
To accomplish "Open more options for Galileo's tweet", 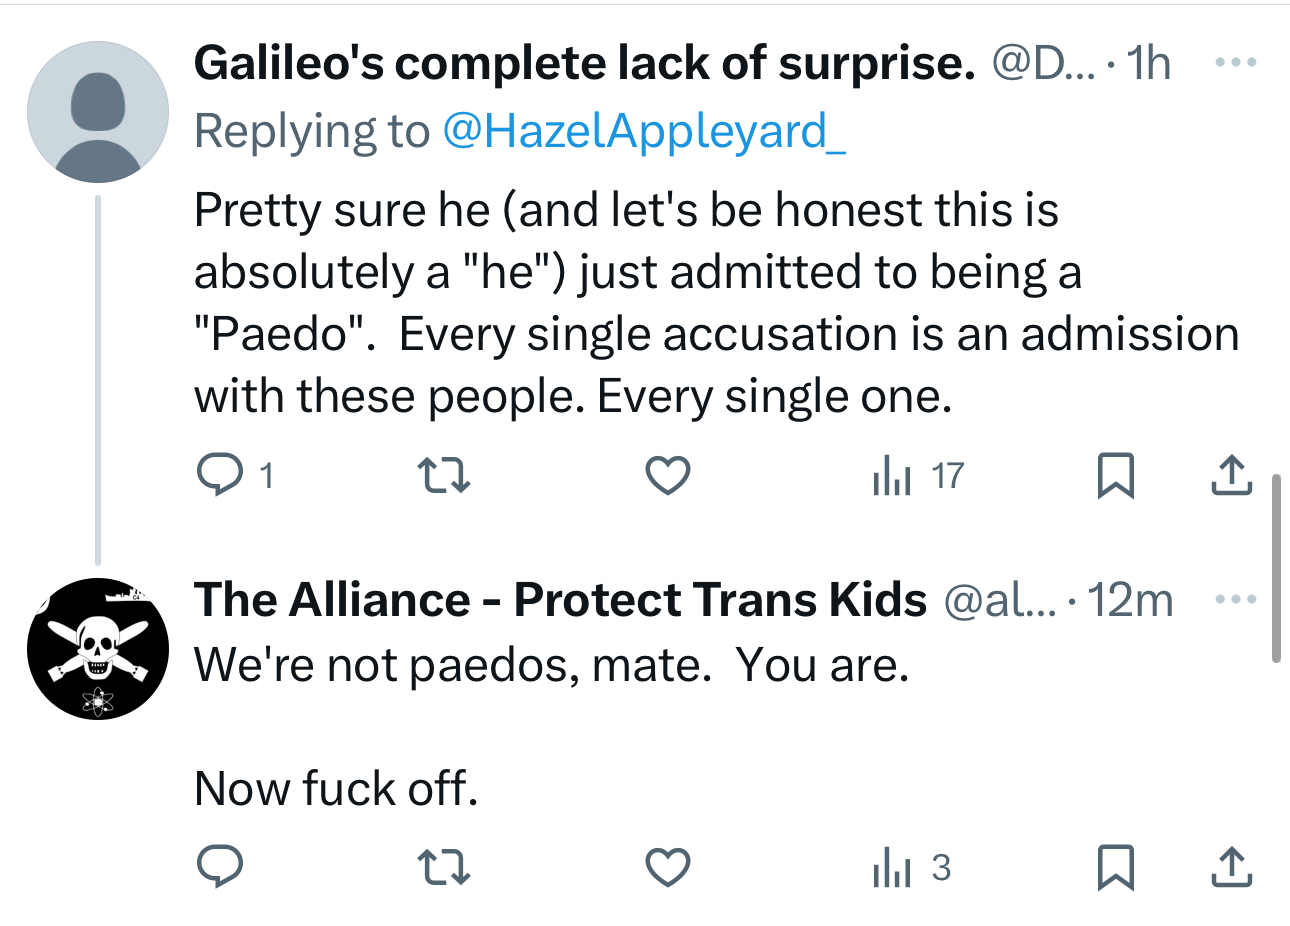I will 1235,63.
